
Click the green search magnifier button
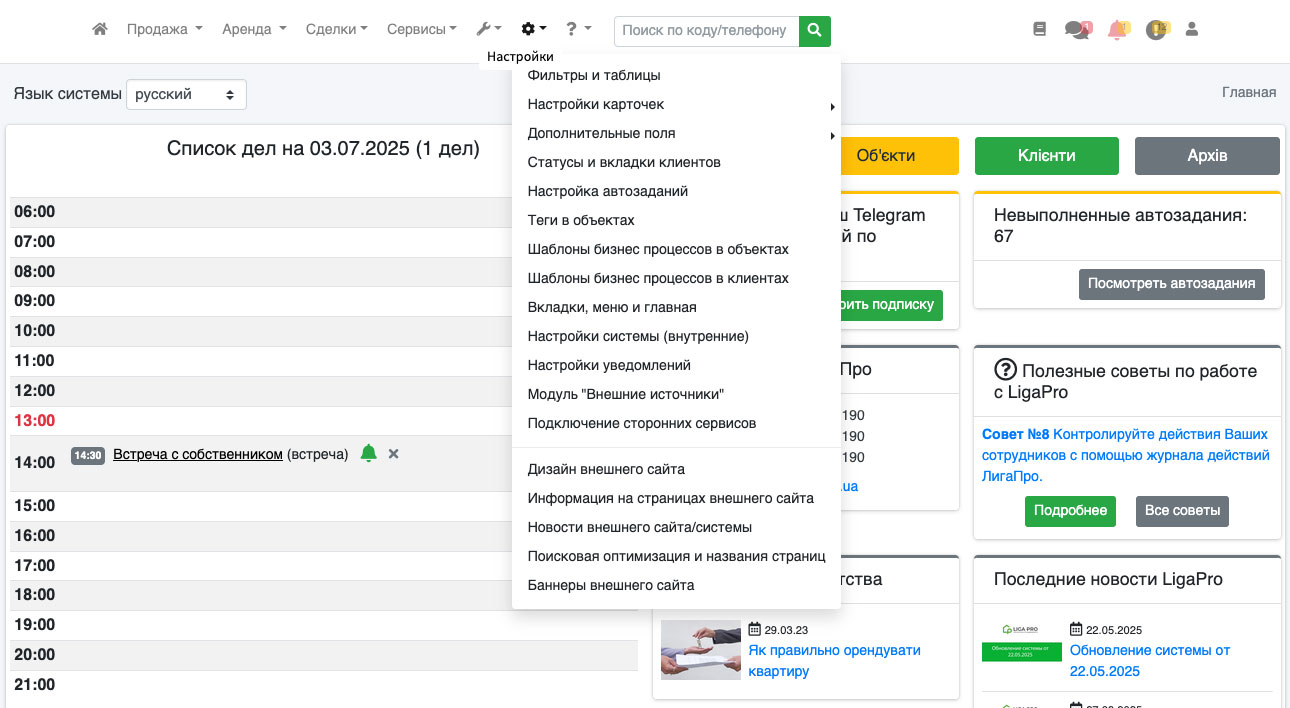[x=815, y=31]
